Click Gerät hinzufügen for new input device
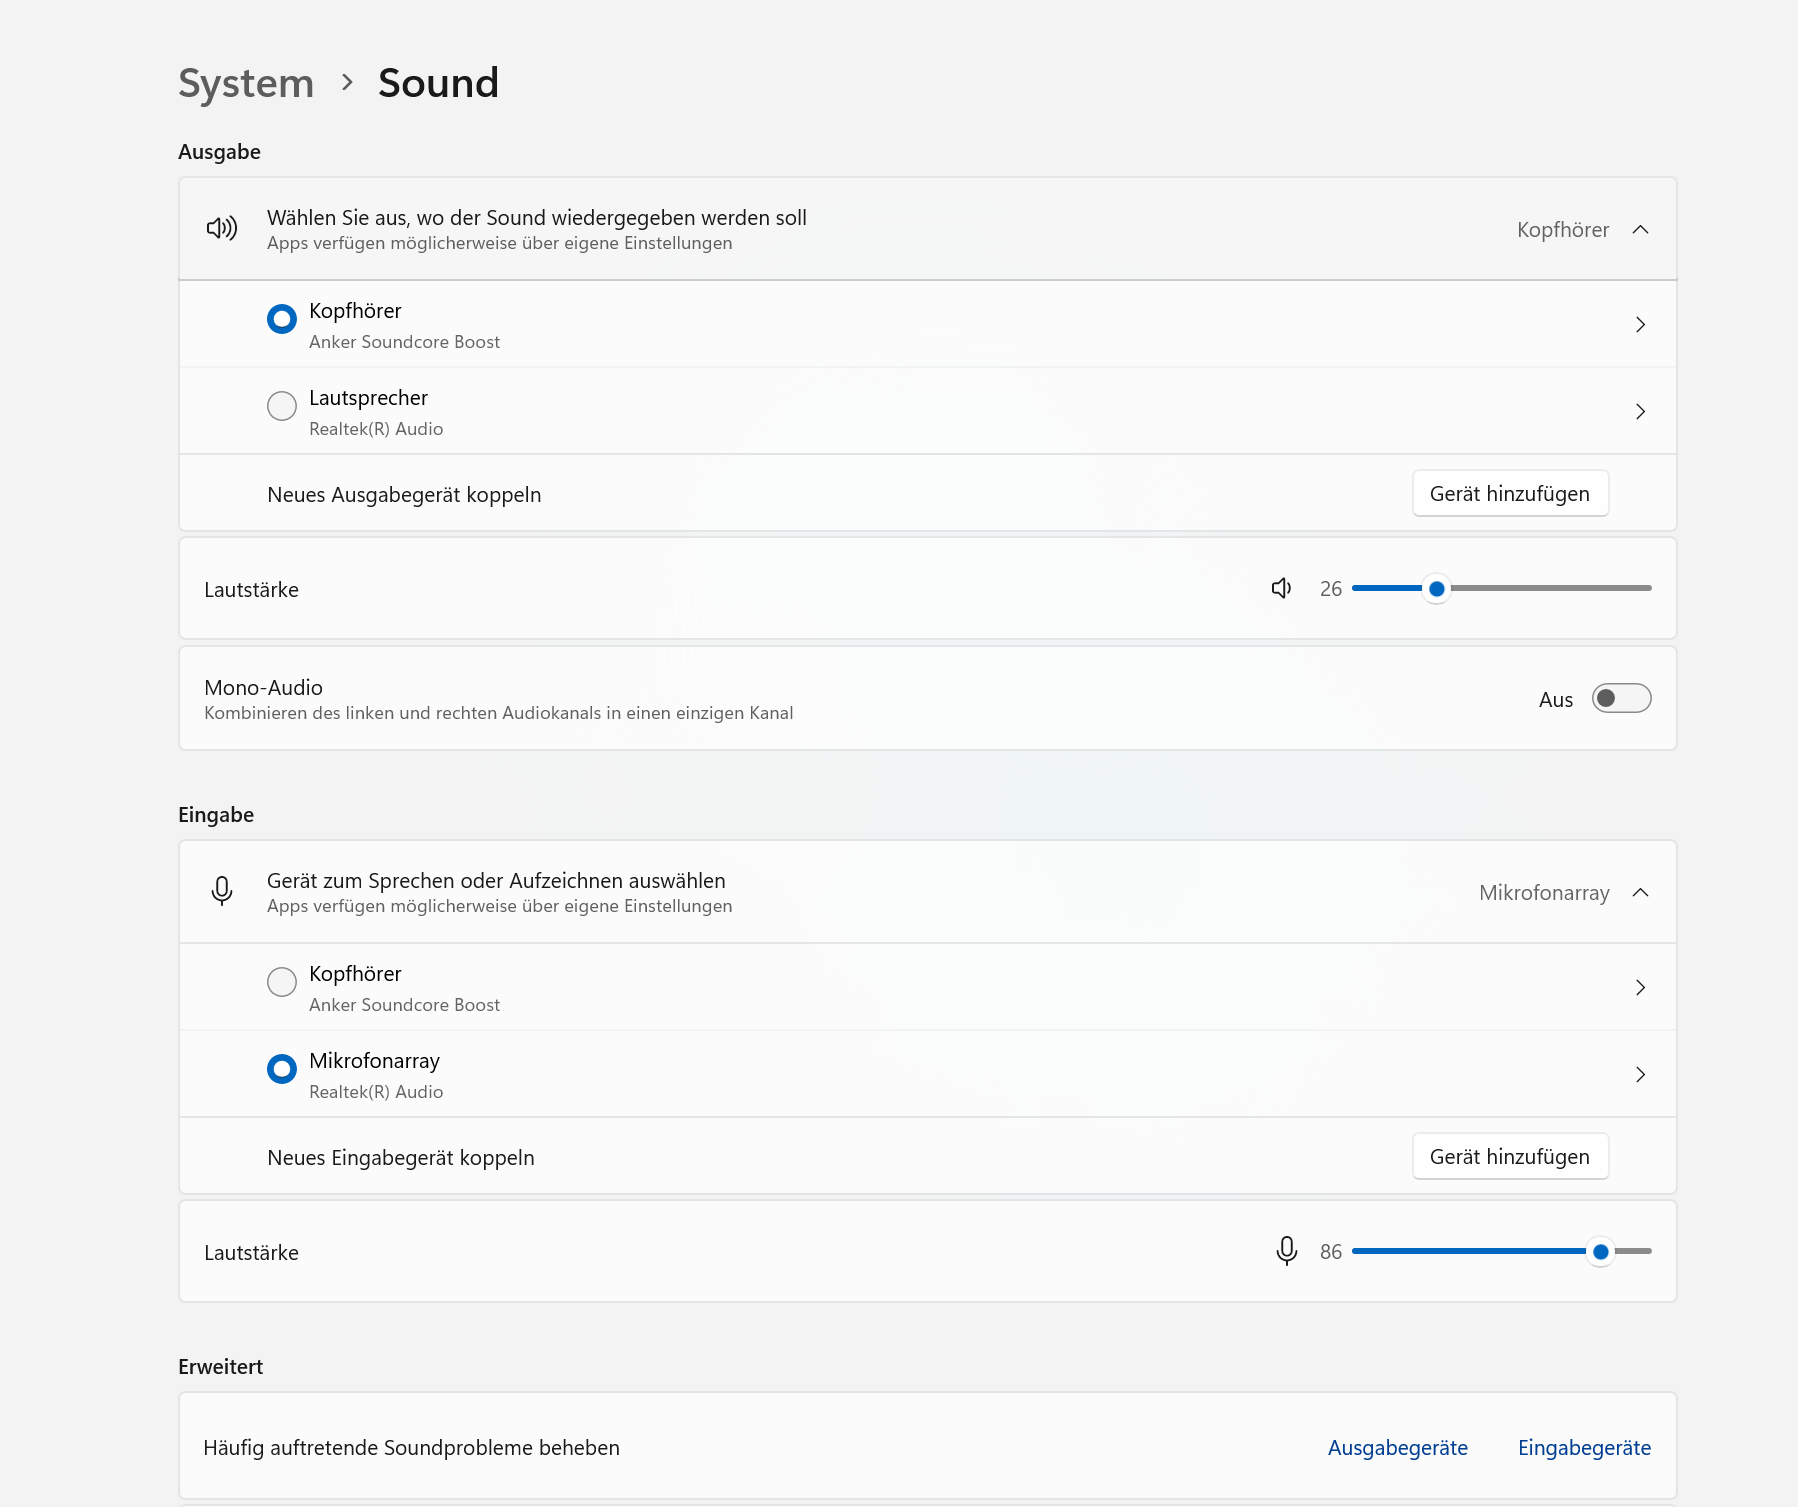This screenshot has width=1798, height=1507. coord(1509,1156)
